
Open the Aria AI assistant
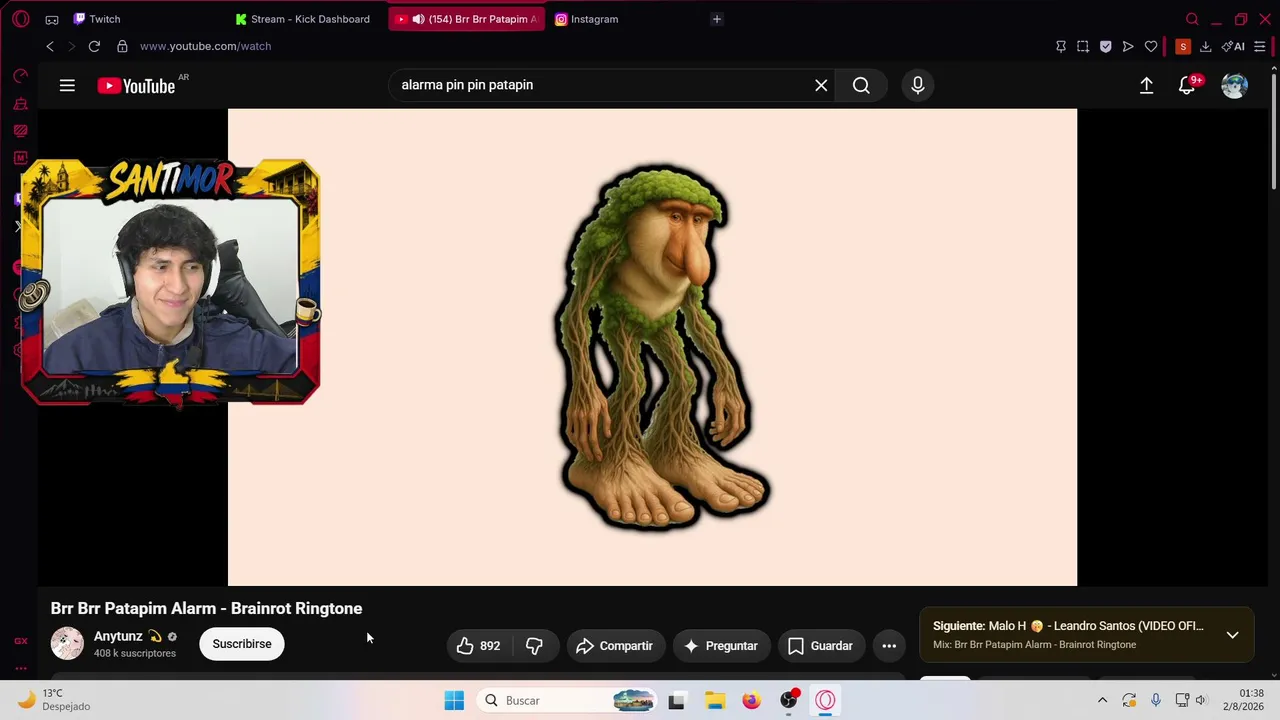(x=1233, y=46)
